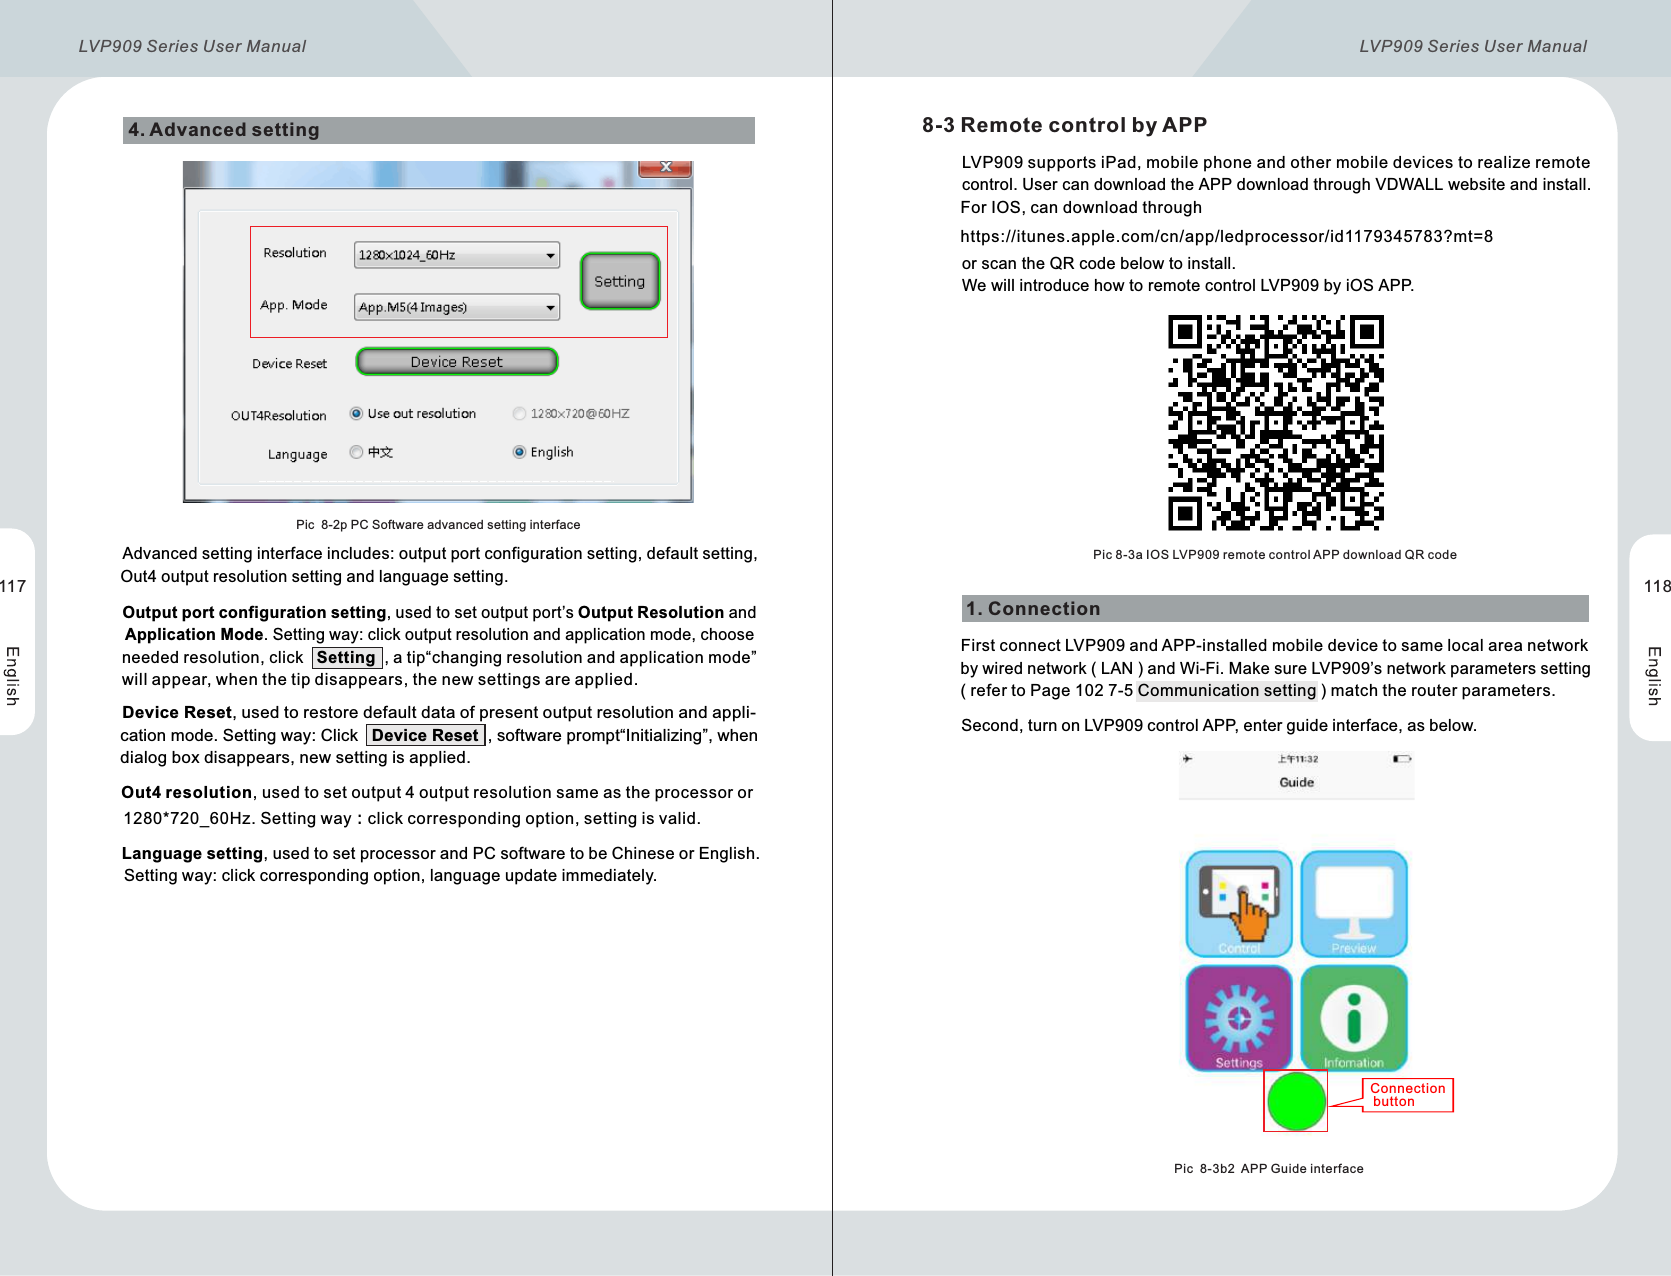Click the battery icon in app status bar
Image resolution: width=1671 pixels, height=1276 pixels.
[x=1402, y=759]
